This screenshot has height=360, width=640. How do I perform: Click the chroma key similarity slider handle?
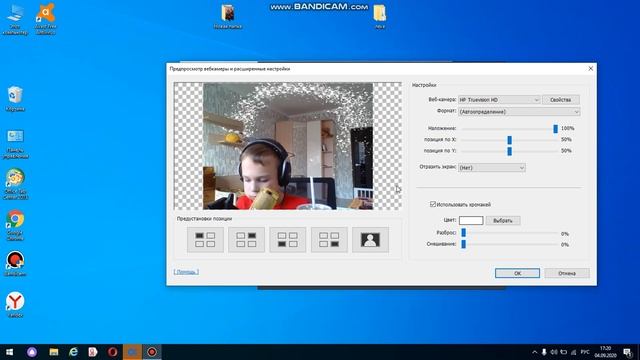click(x=463, y=233)
